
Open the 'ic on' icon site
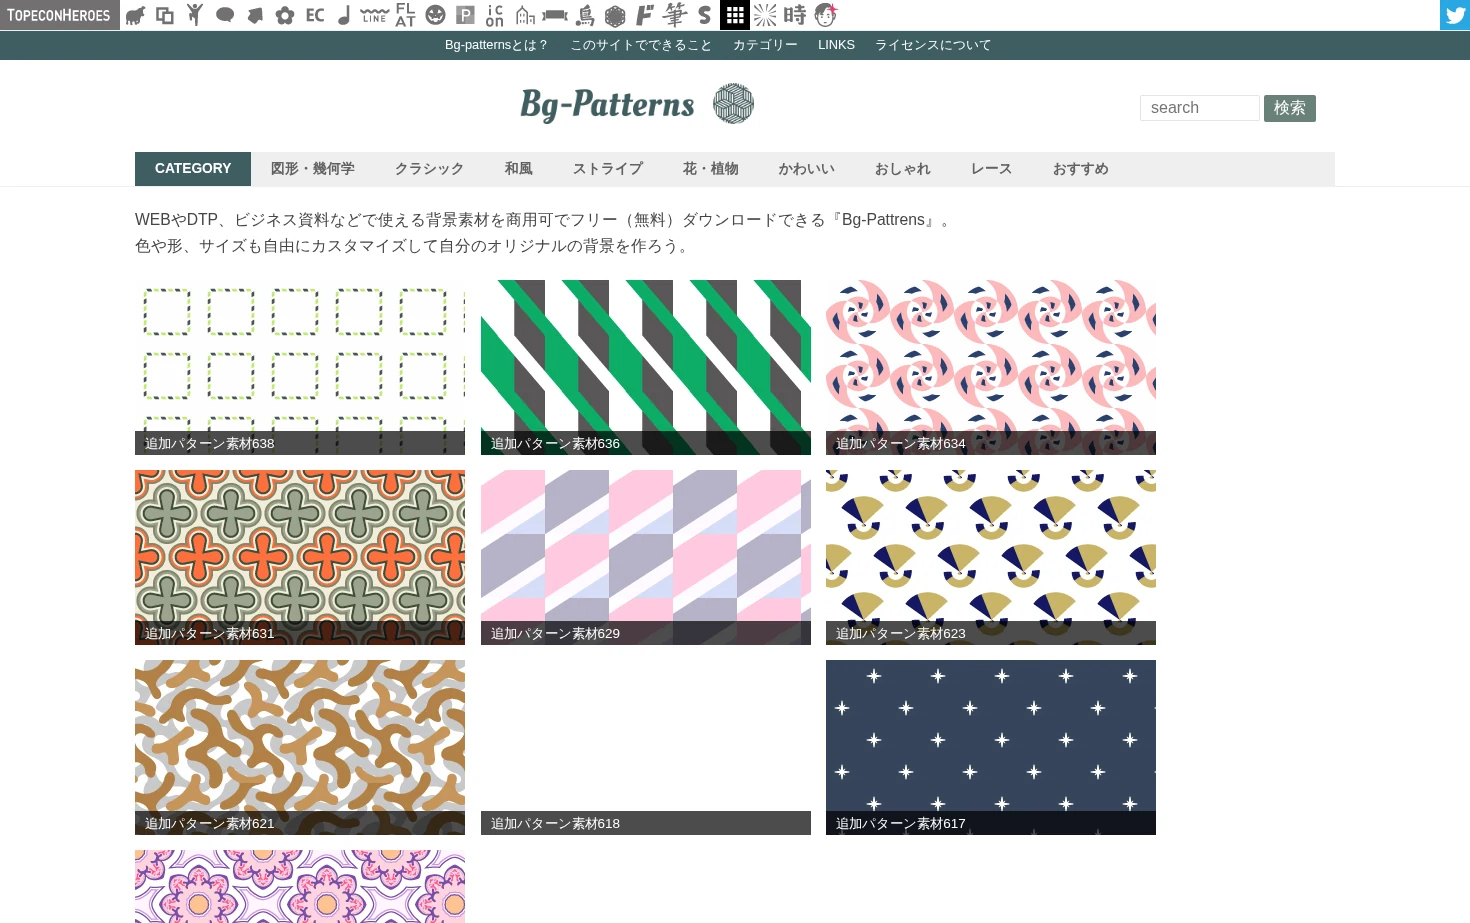[495, 15]
